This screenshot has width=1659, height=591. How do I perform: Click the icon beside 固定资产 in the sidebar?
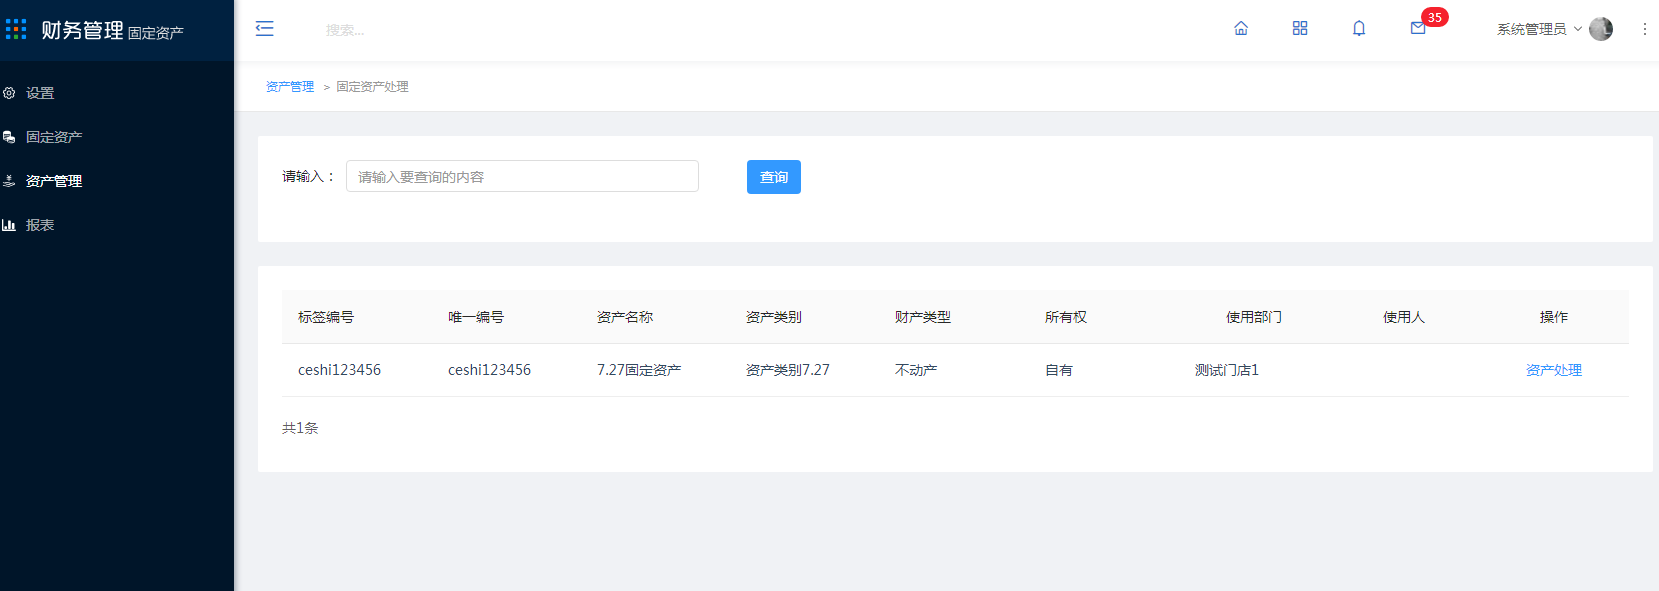[9, 137]
